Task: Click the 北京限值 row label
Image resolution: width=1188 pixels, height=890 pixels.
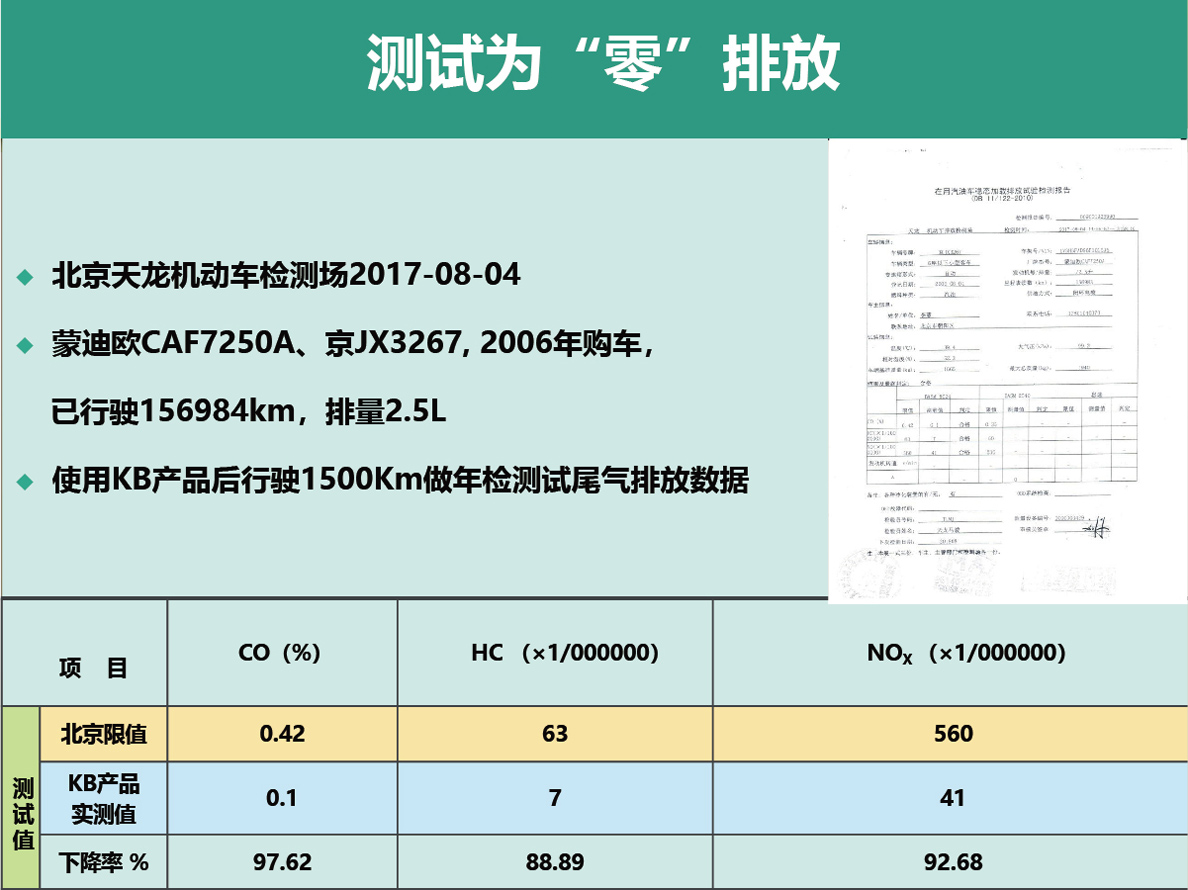Action: tap(103, 734)
